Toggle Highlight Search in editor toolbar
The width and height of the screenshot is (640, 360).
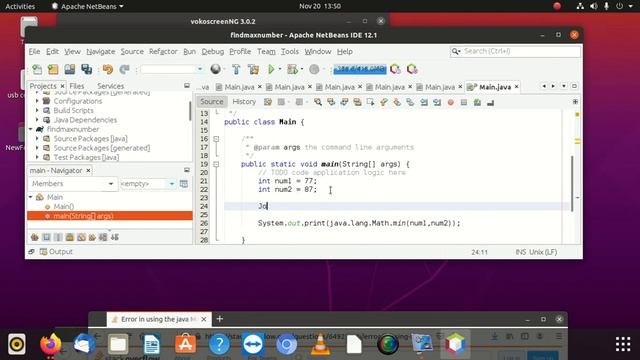[357, 102]
